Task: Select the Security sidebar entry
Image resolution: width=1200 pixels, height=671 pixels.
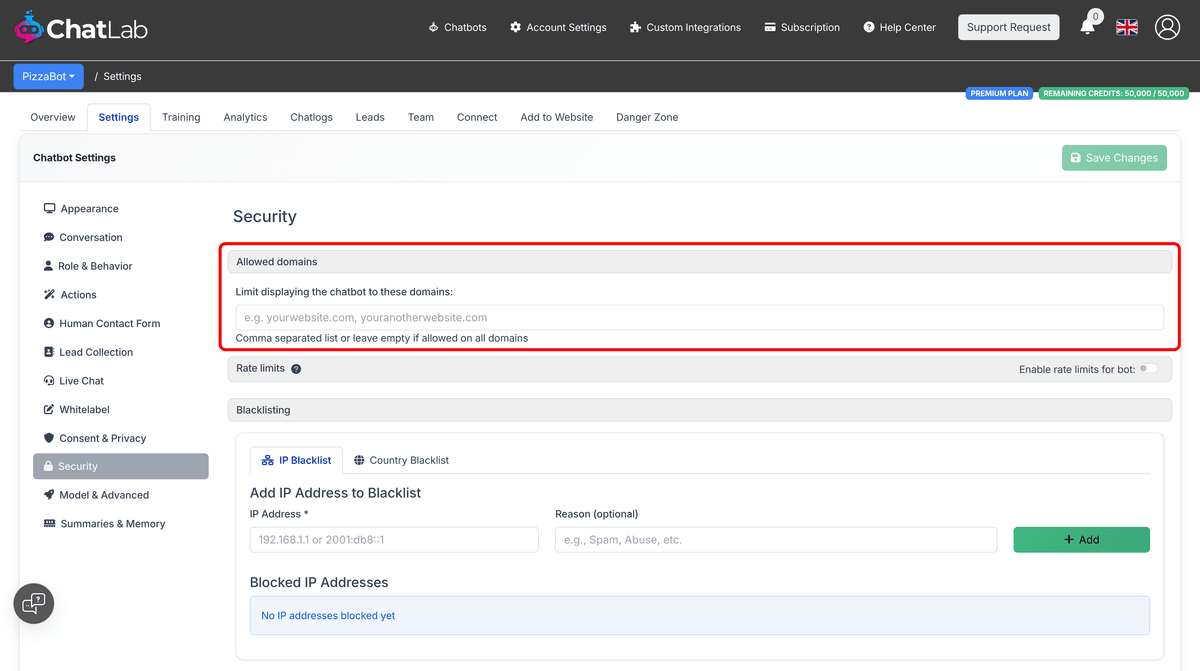Action: point(120,466)
